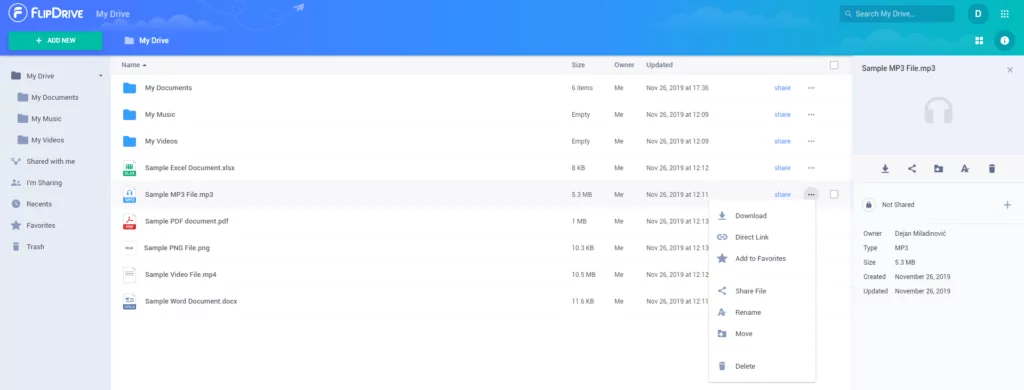The width and height of the screenshot is (1024, 390).
Task: Open the My Documents more-options dots
Action: (811, 88)
